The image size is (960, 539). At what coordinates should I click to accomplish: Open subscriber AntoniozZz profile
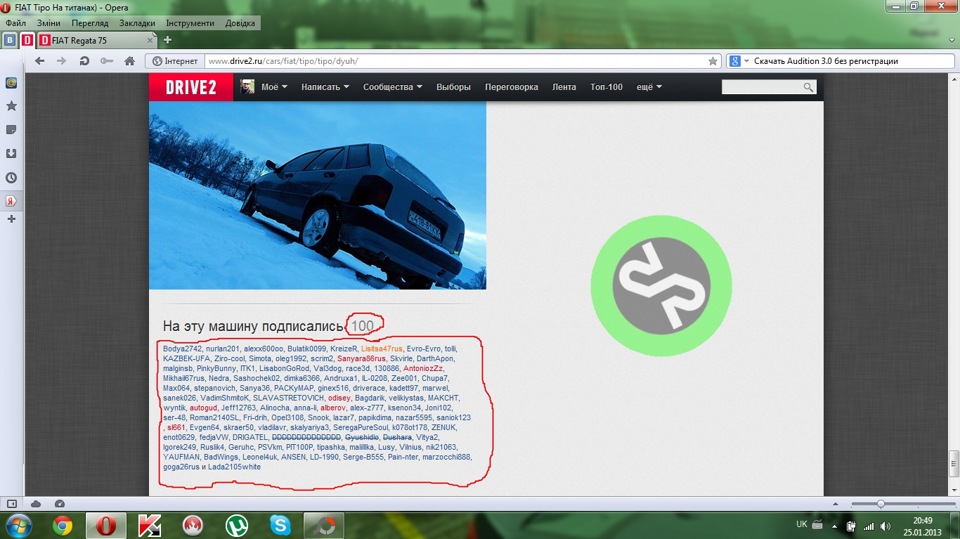click(422, 368)
